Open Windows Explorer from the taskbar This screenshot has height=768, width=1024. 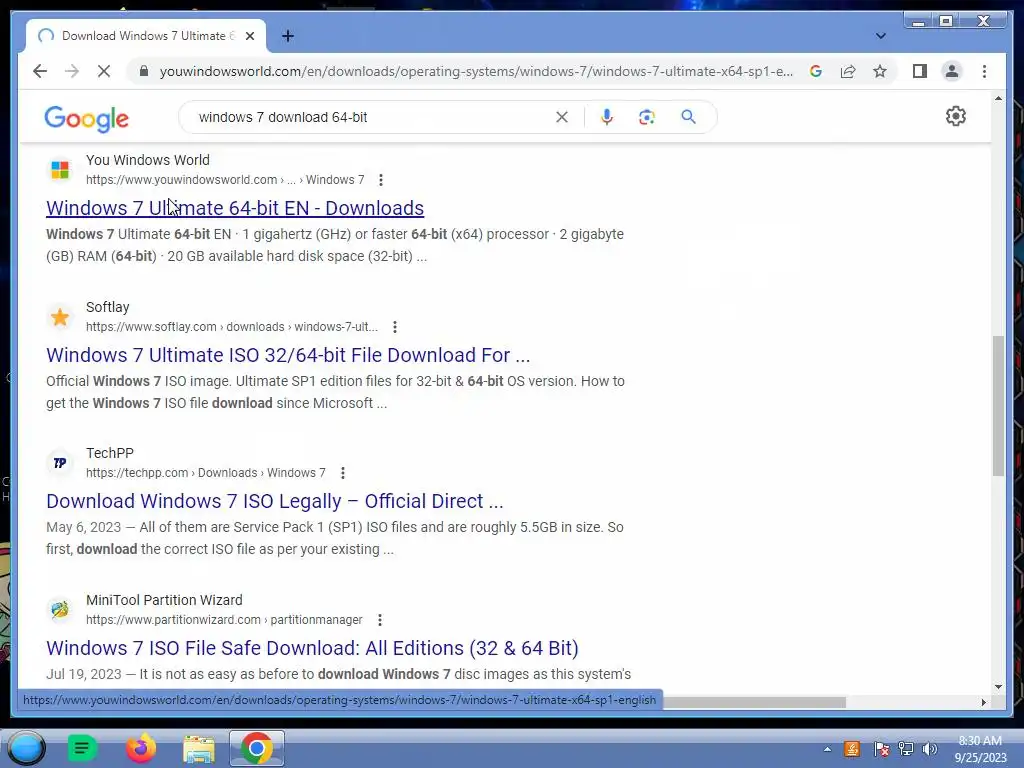pyautogui.click(x=199, y=748)
